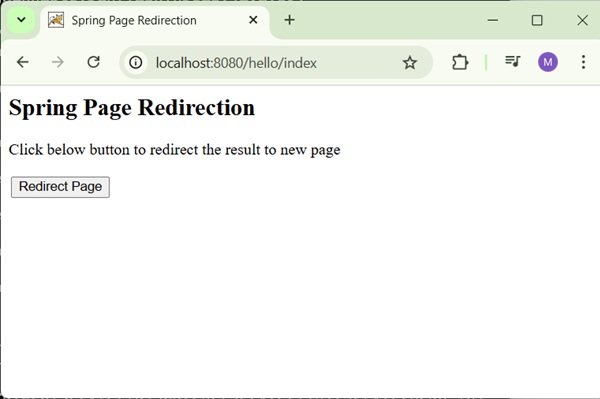Bookmark this page with star icon
The image size is (600, 399).
[x=409, y=62]
